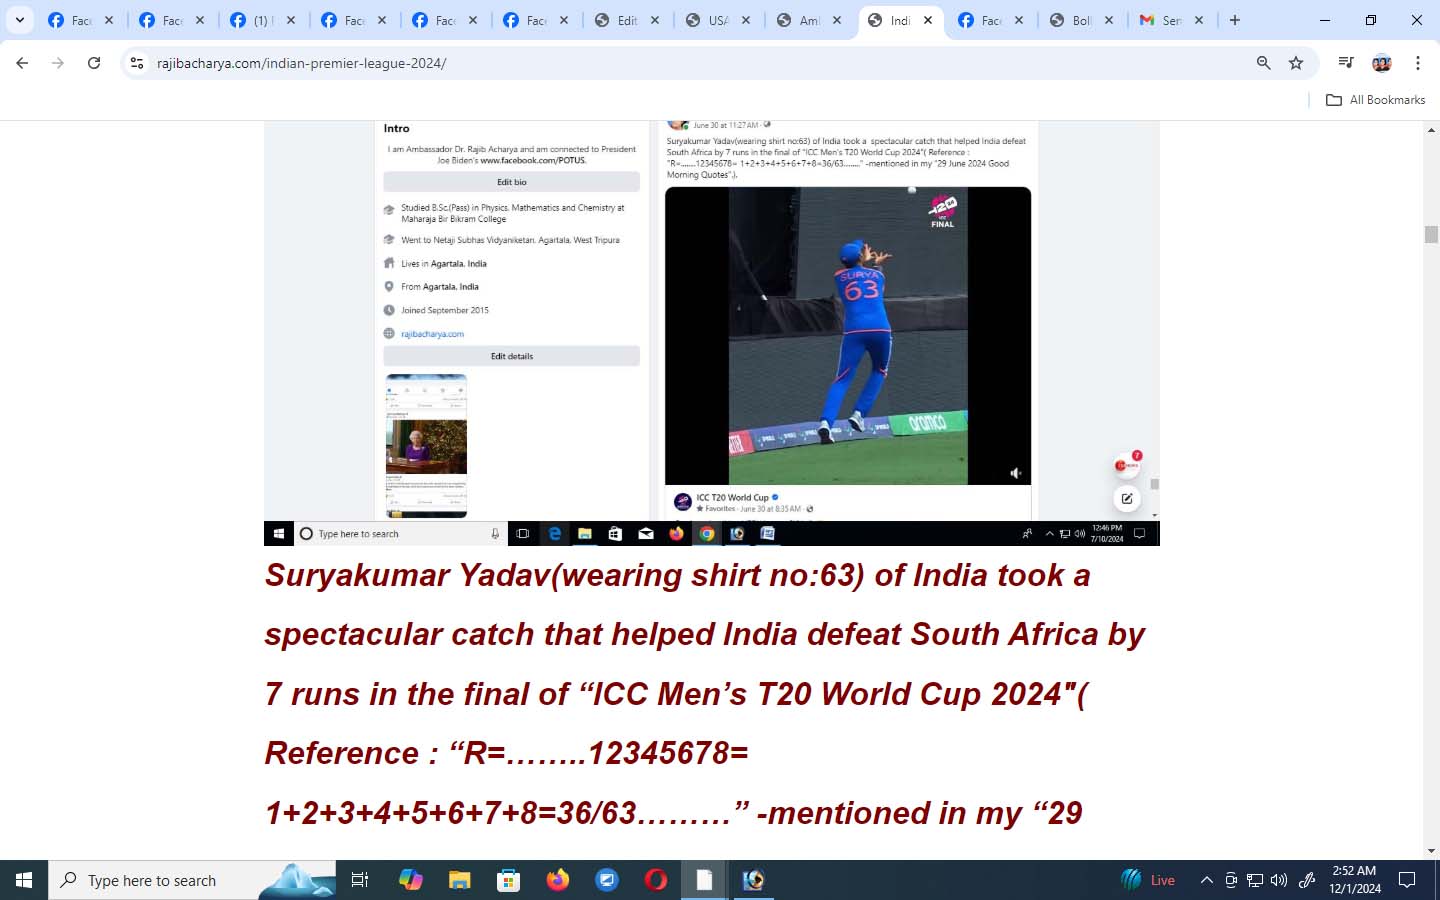Open the system tray icon beside the hidden-icons arrow

(x=1231, y=880)
